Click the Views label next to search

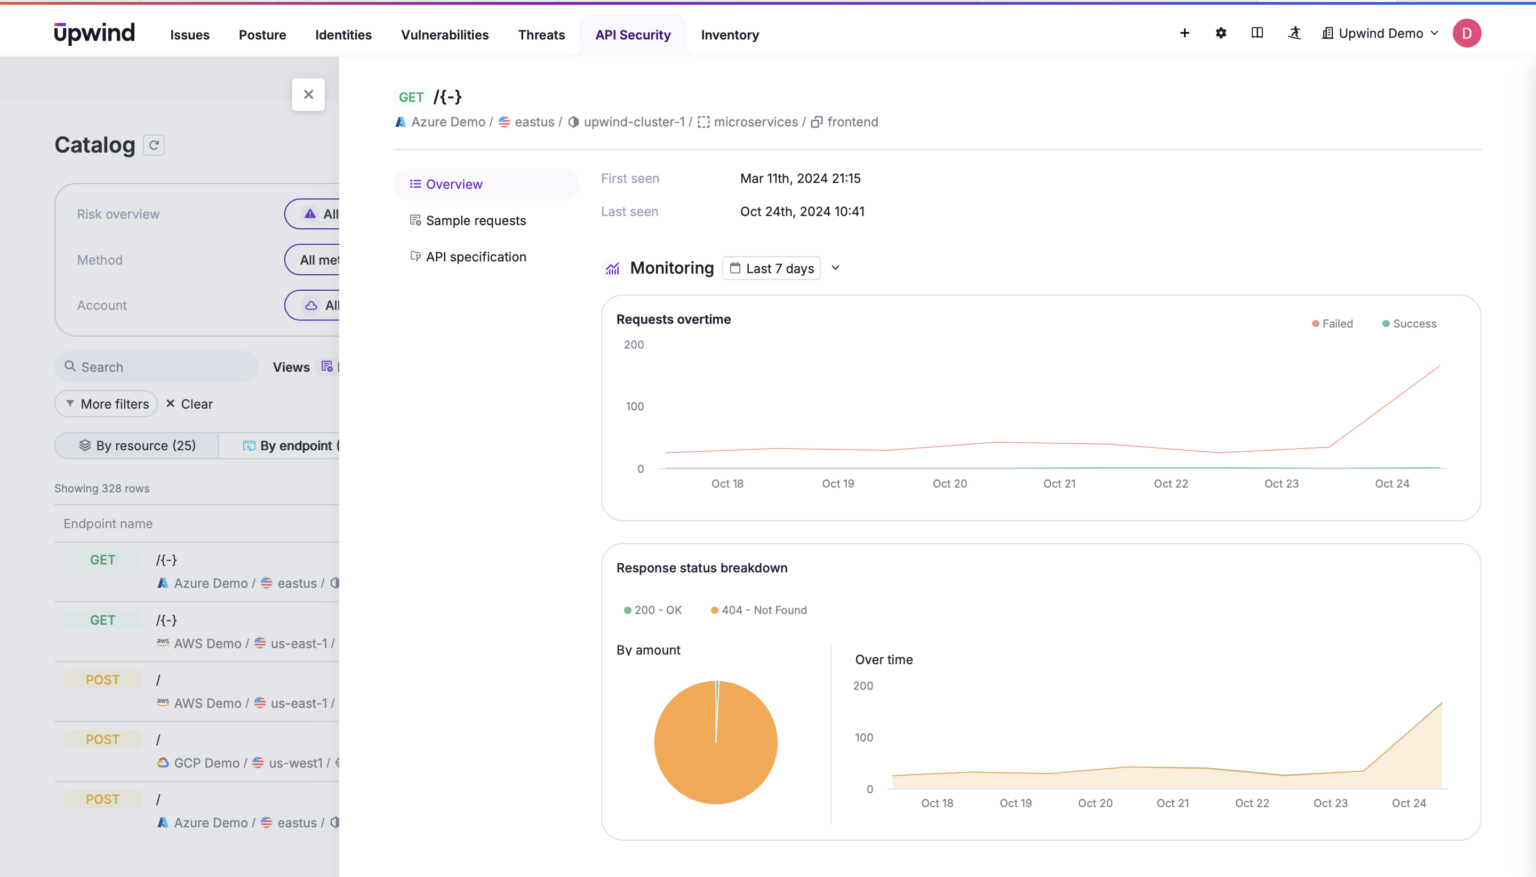point(290,366)
